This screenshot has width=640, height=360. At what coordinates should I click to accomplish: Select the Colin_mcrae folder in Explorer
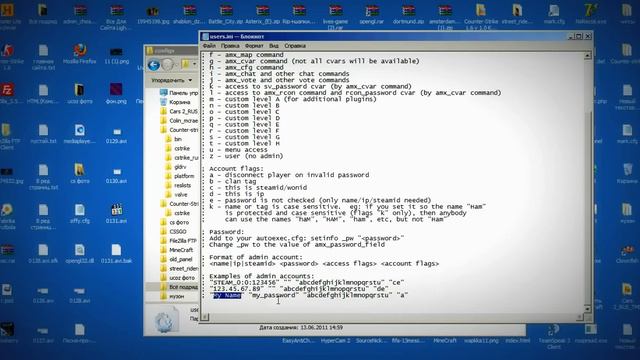point(179,120)
